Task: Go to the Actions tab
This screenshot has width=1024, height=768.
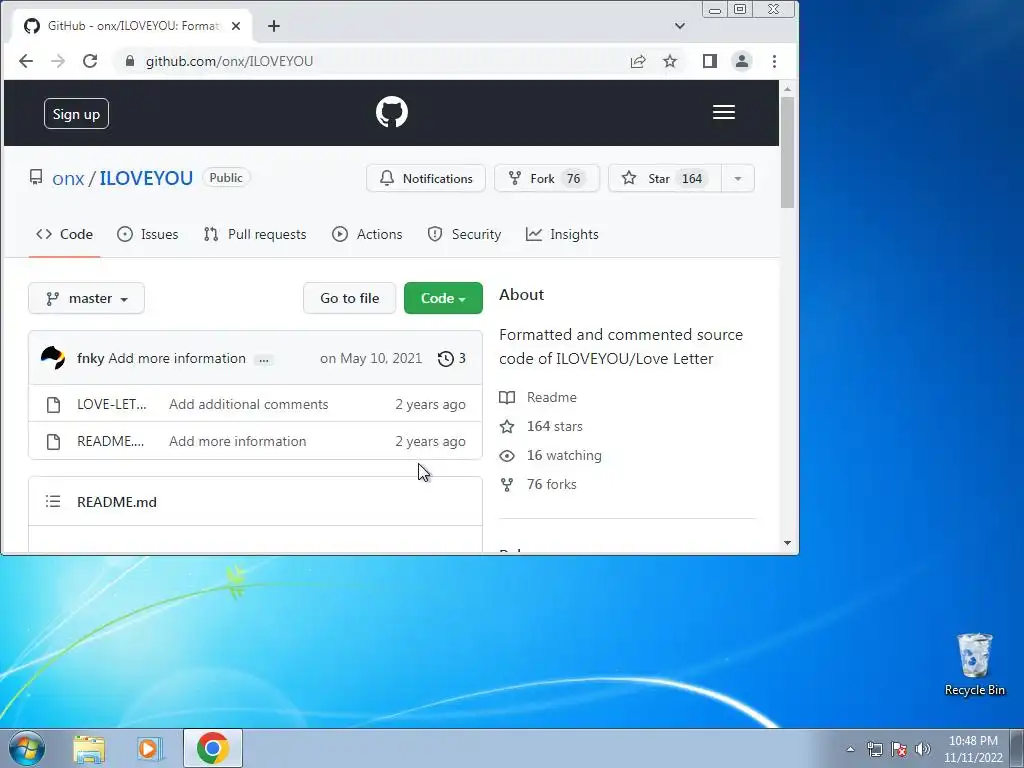Action: coord(367,234)
